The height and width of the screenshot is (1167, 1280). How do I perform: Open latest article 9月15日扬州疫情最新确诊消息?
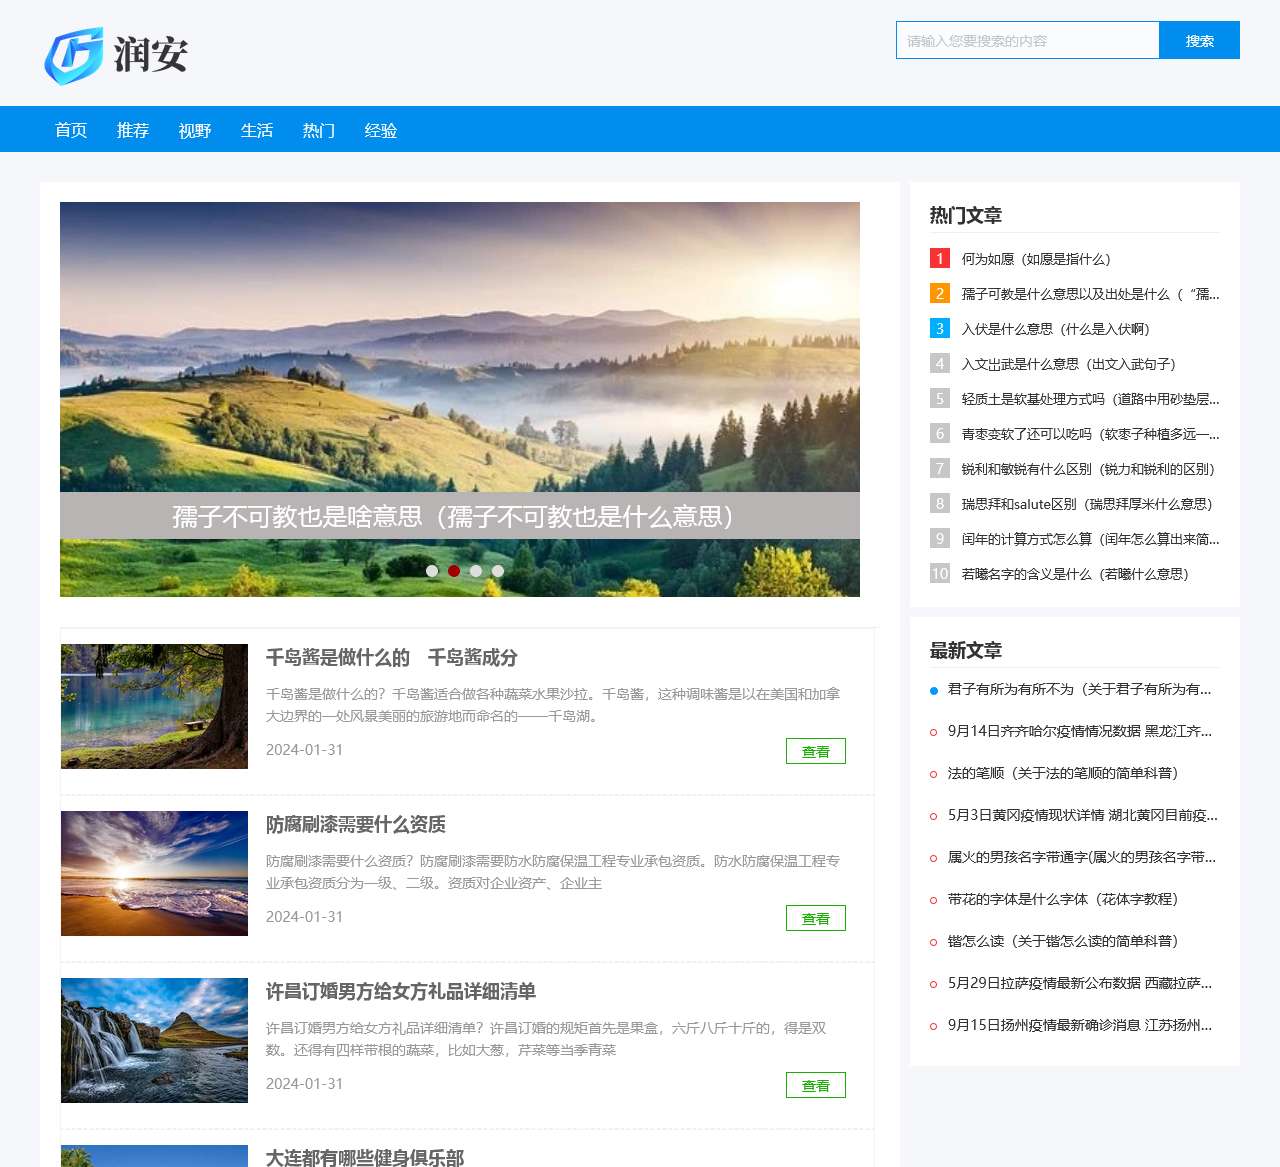[x=1080, y=1025]
